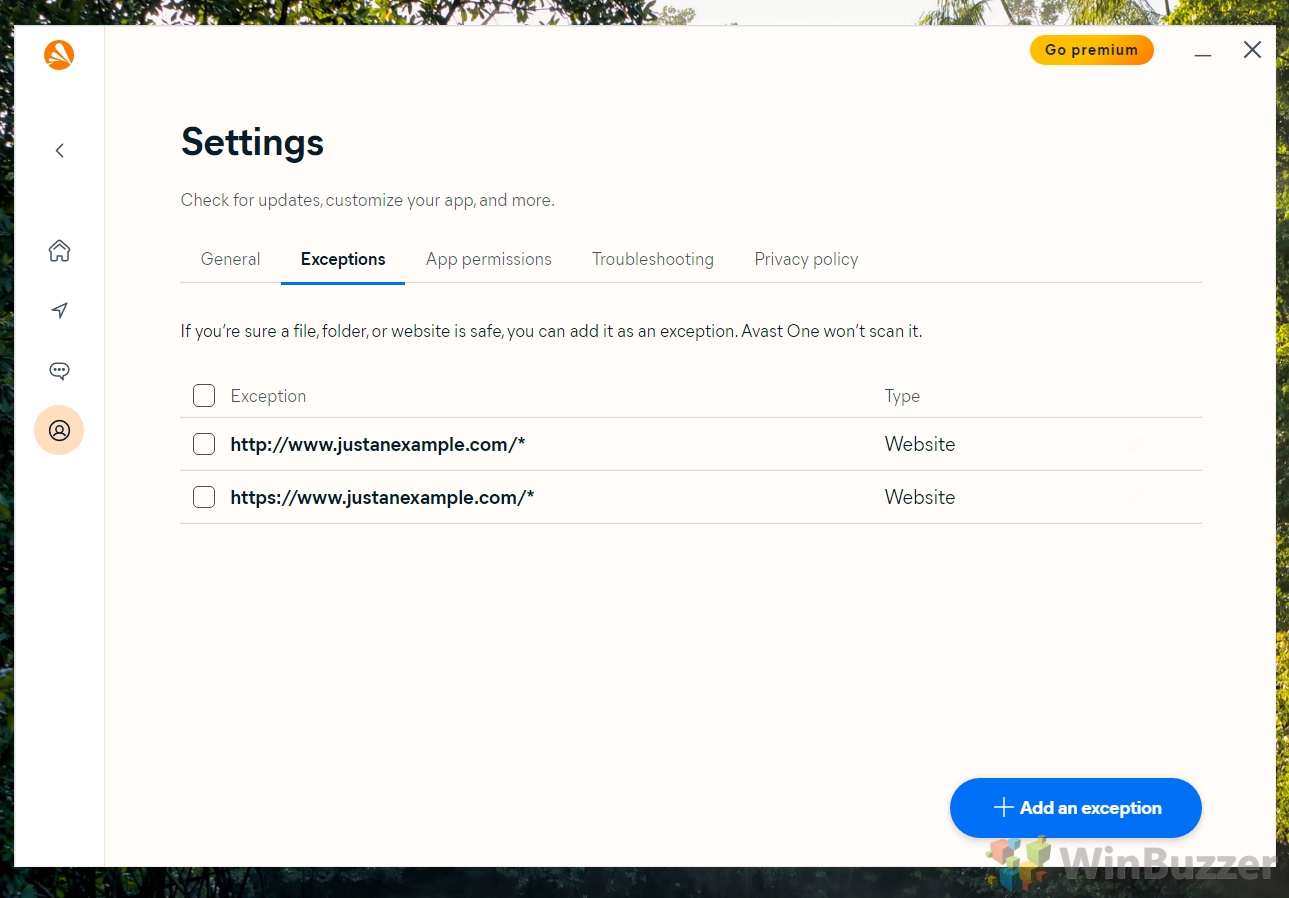Check the select-all Exception checkbox
The height and width of the screenshot is (898, 1289).
[x=203, y=395]
